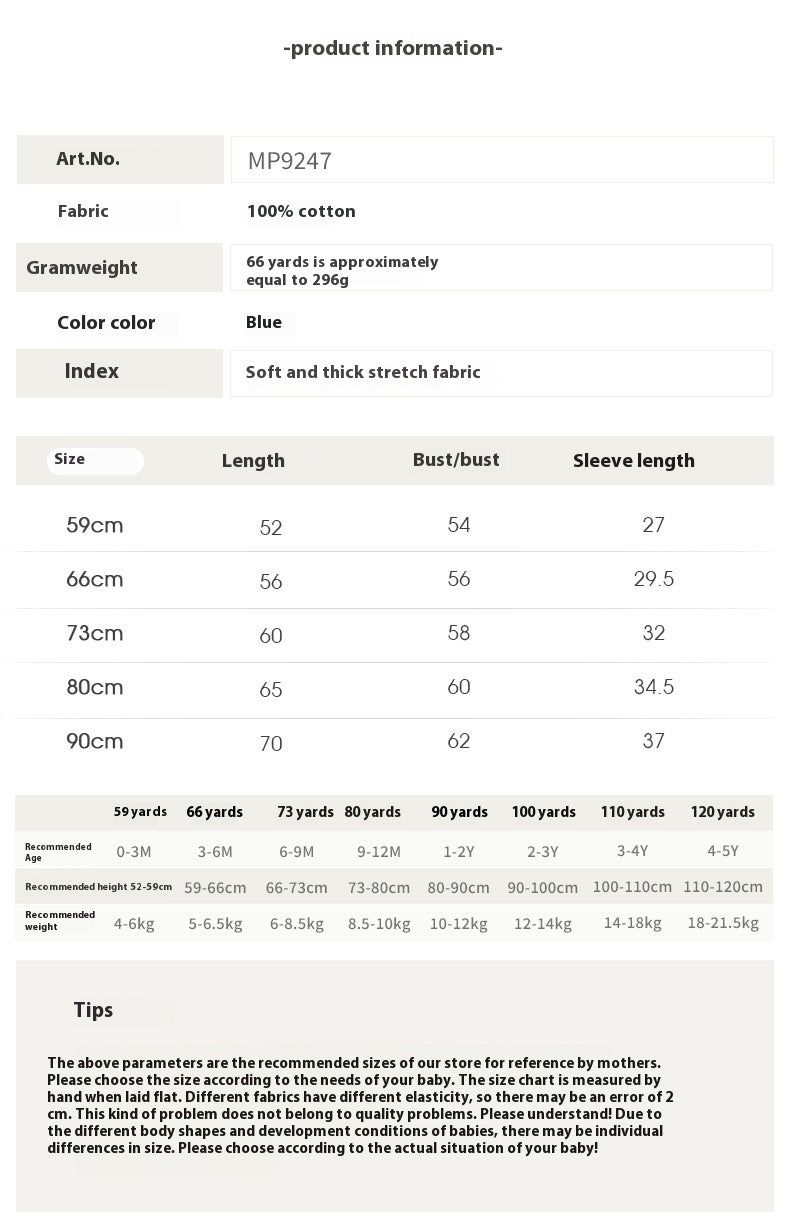Click the MP9247 article number field
This screenshot has height=1223, width=790.
(x=501, y=160)
